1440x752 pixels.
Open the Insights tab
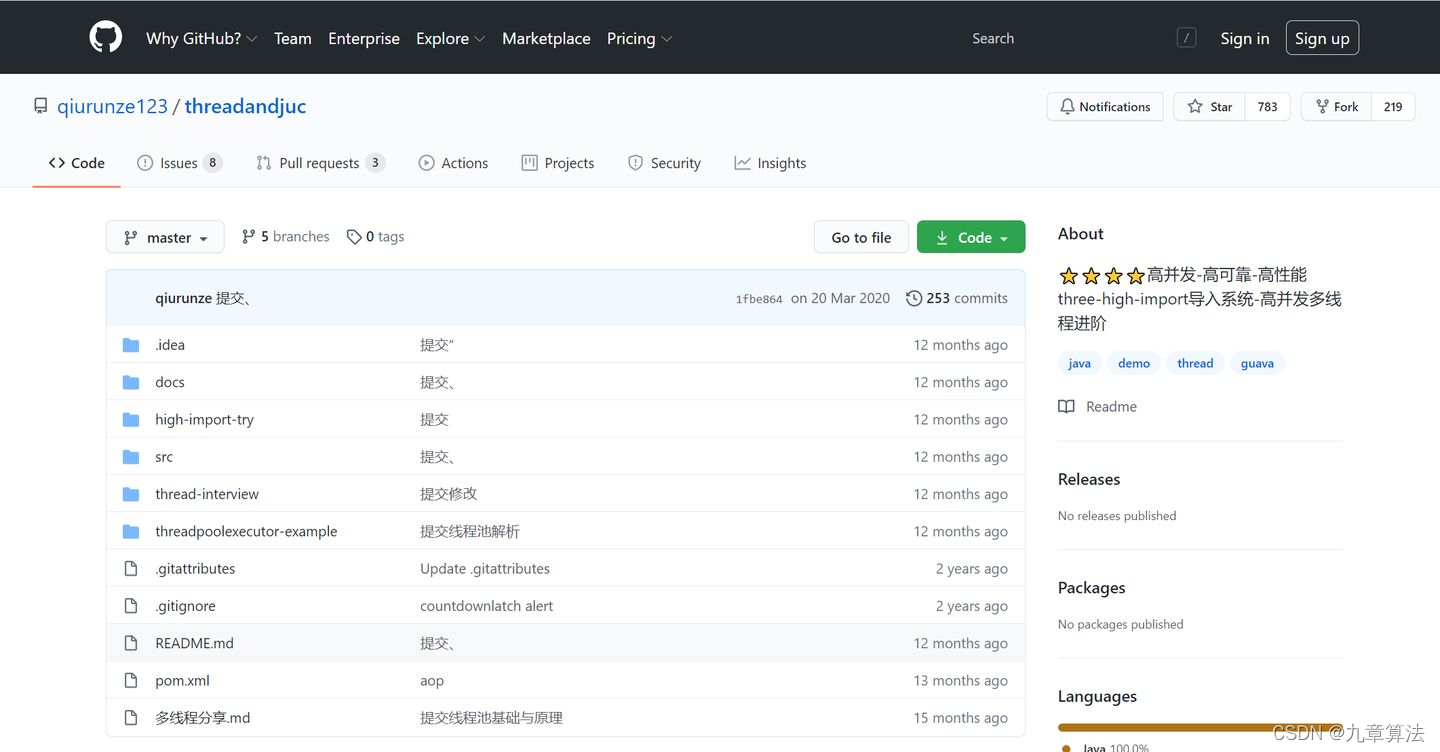tap(770, 163)
